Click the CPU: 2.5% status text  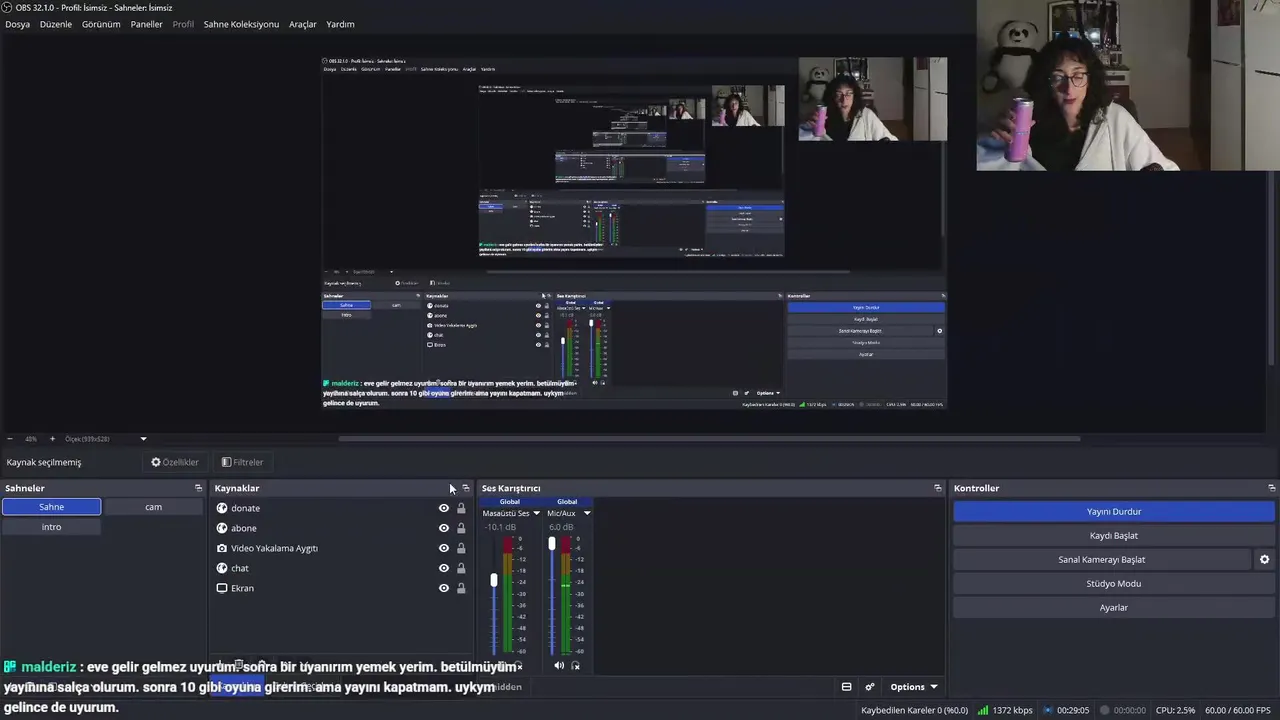[x=1175, y=710]
